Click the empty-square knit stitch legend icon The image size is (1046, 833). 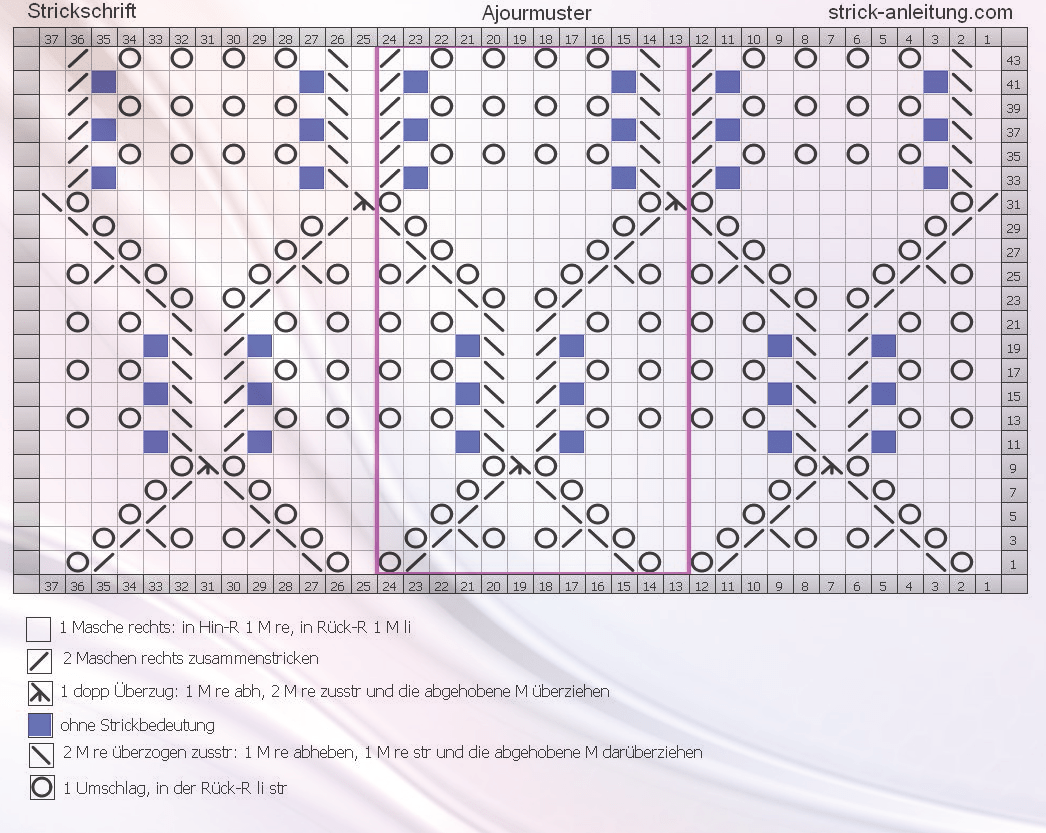(39, 629)
